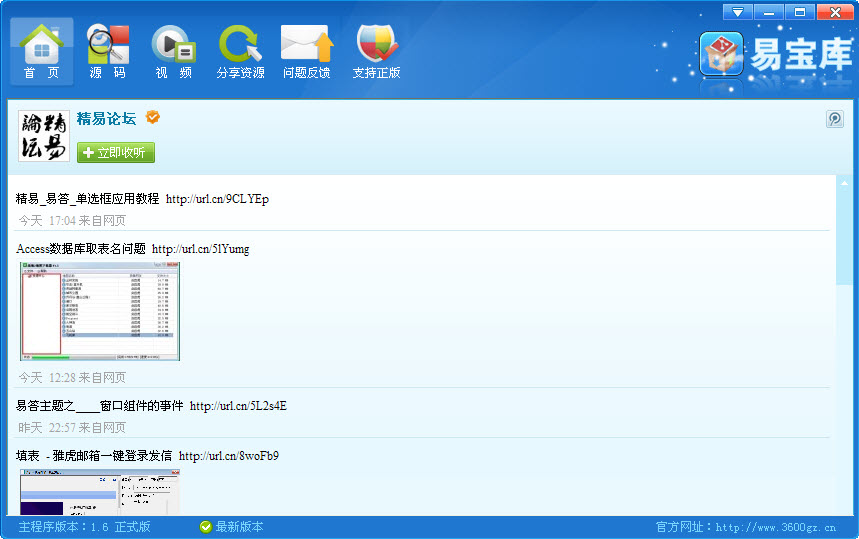Click the 精易论坛 avatar image
The image size is (859, 539).
[44, 136]
